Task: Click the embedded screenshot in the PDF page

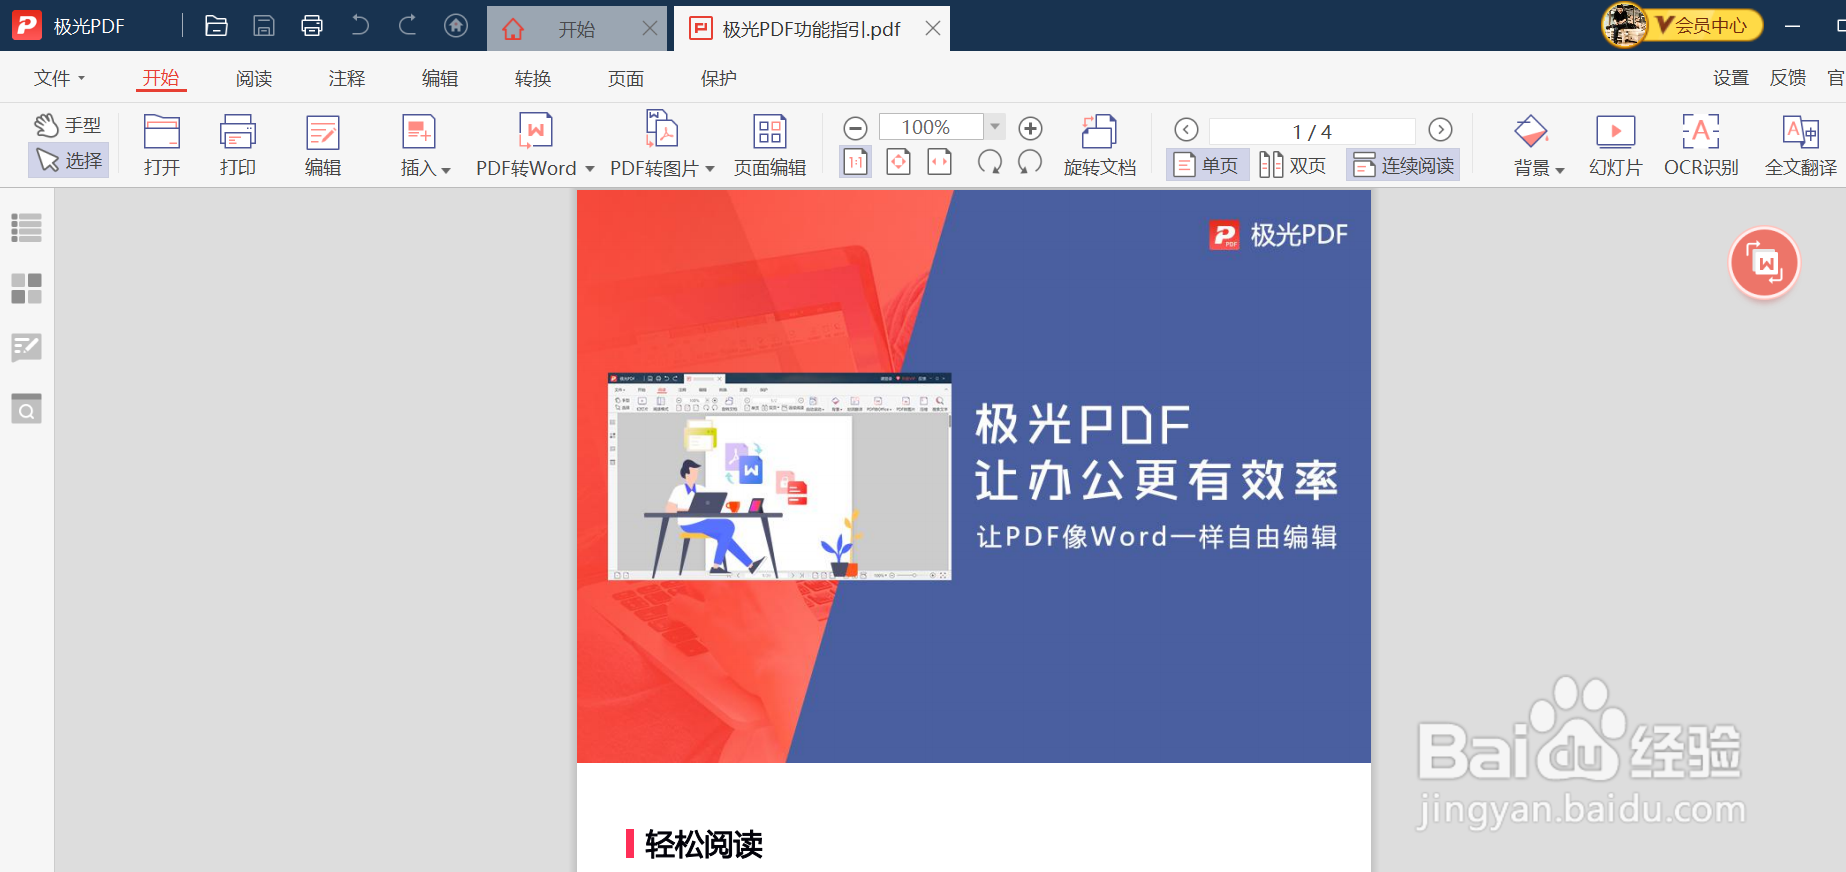Action: click(780, 477)
